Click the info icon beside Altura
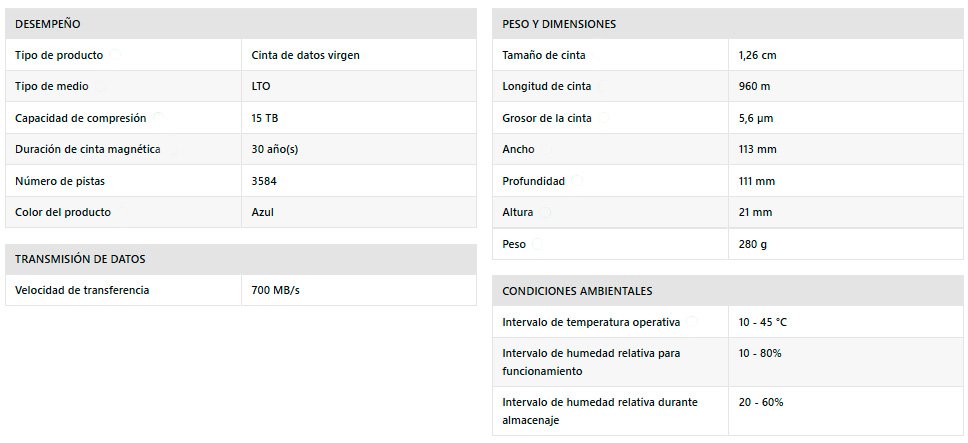The height and width of the screenshot is (443, 968). point(545,212)
